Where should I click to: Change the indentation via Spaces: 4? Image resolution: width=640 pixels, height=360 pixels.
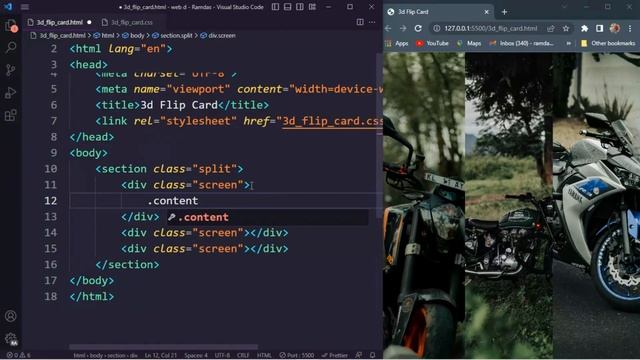click(196, 356)
